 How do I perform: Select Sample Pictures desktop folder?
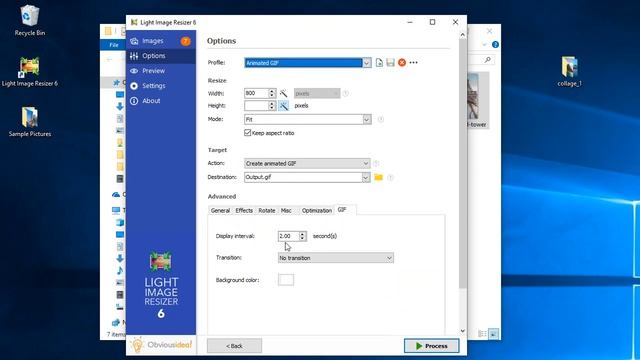pos(30,122)
